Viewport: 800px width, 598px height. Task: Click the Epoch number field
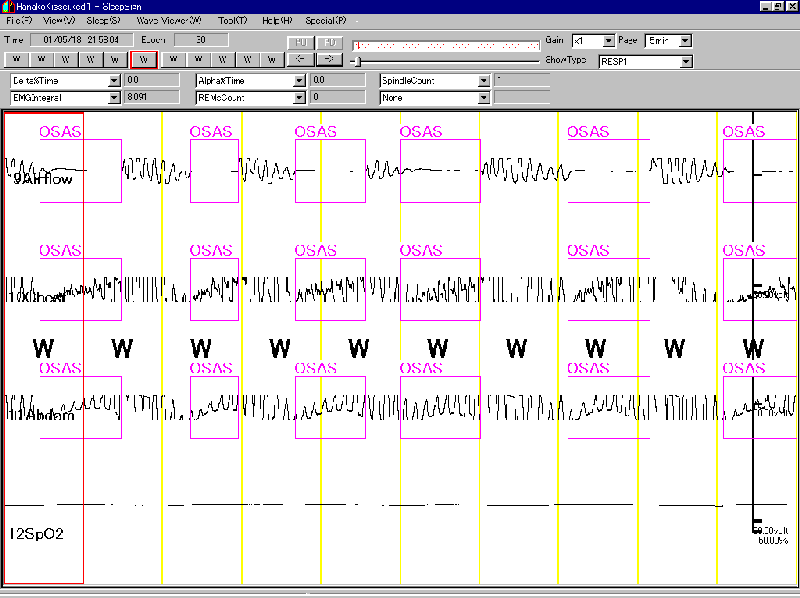click(201, 40)
